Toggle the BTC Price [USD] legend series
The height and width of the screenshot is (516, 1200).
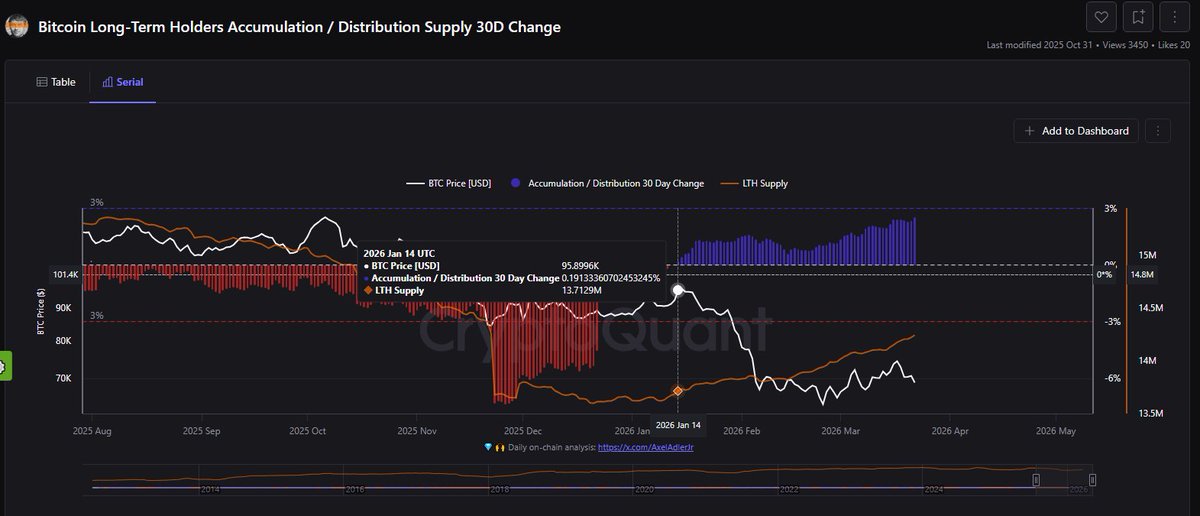coord(448,184)
